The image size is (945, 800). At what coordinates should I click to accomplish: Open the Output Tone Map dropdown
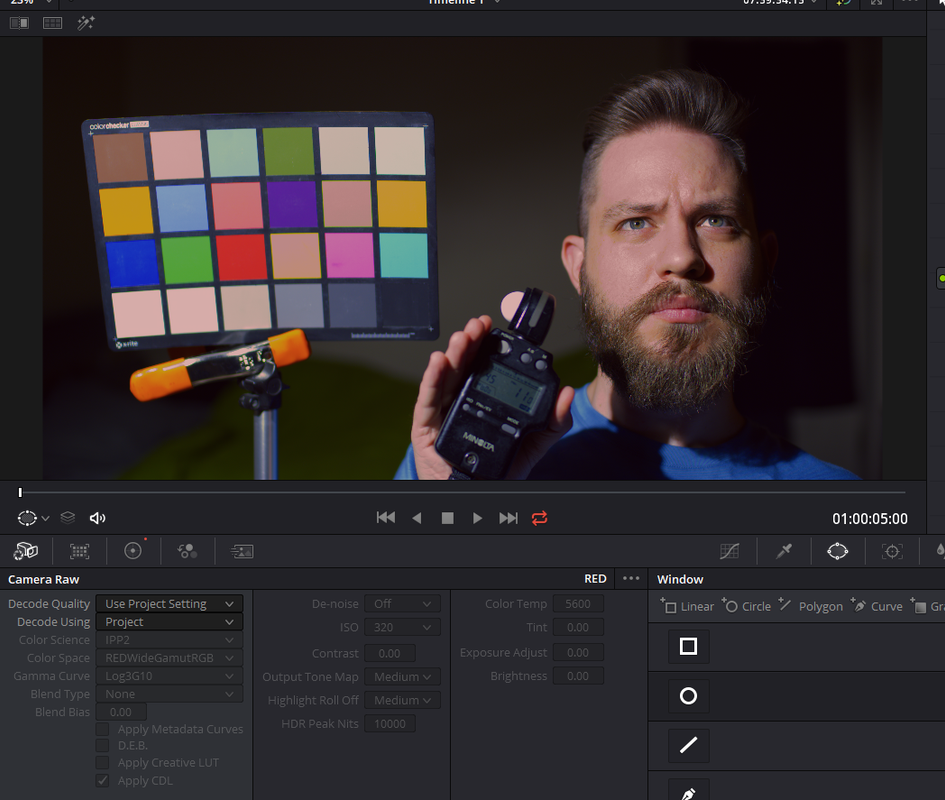point(403,676)
